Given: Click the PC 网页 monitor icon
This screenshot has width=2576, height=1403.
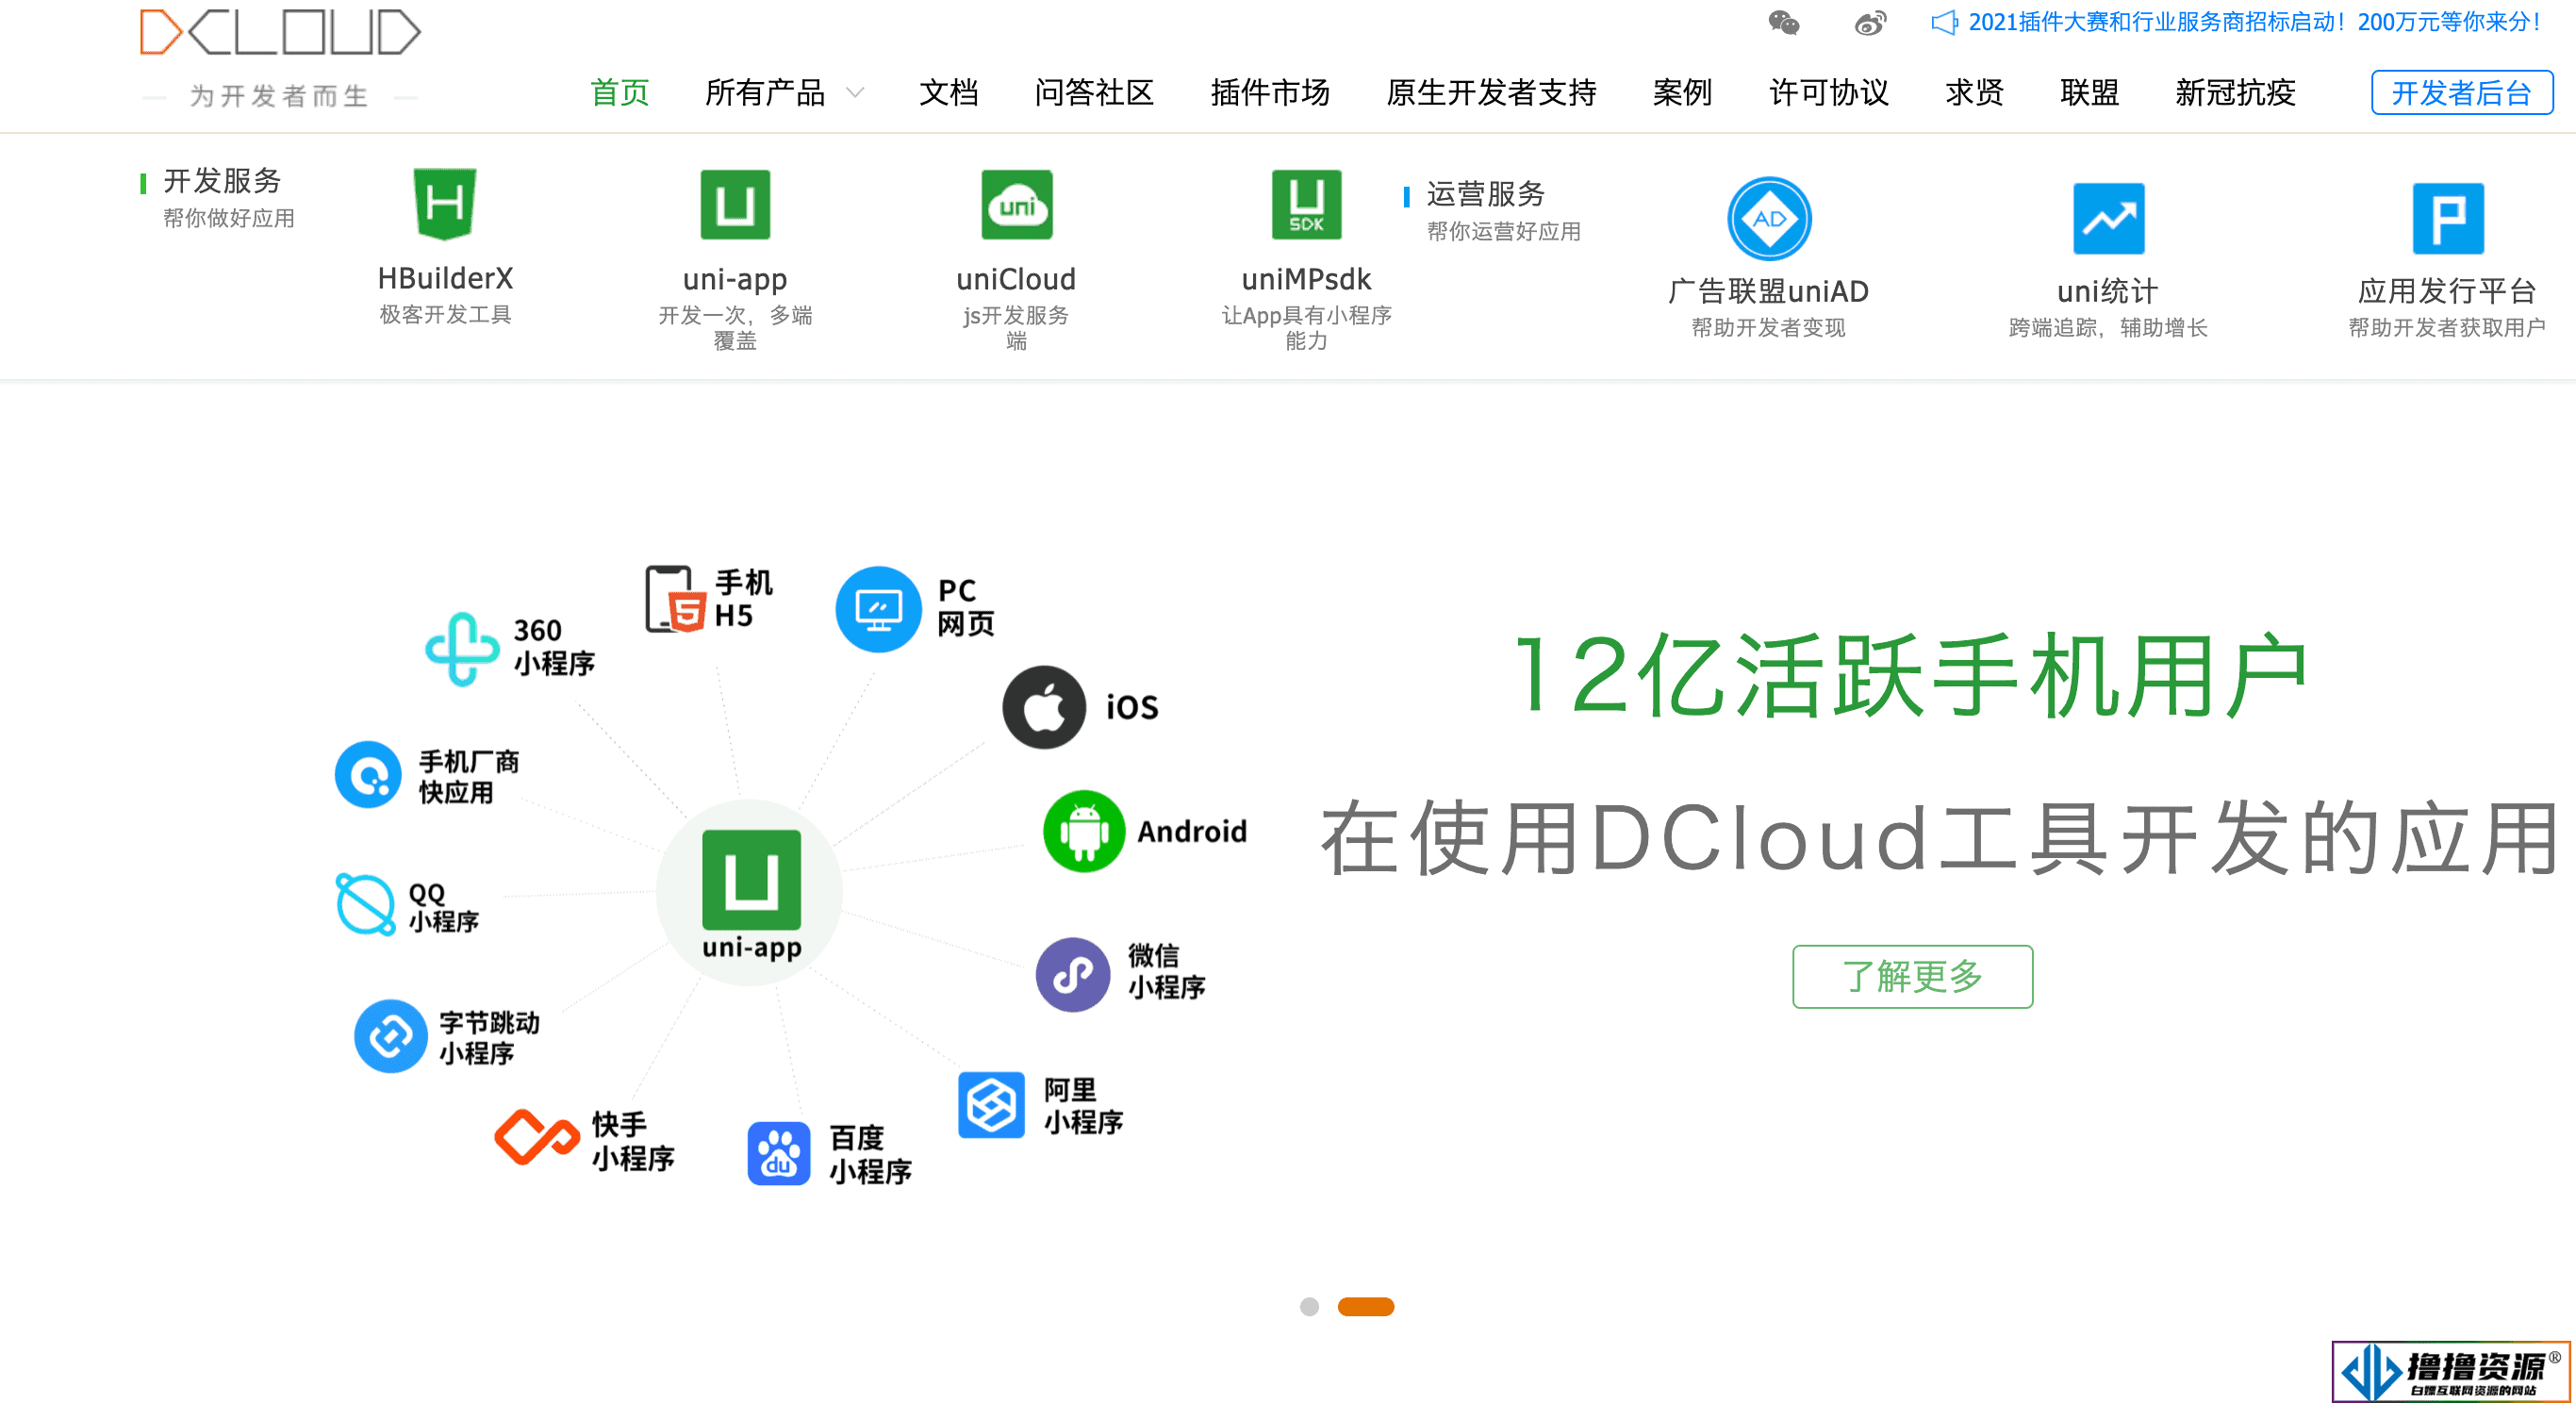Looking at the screenshot, I should tap(878, 609).
